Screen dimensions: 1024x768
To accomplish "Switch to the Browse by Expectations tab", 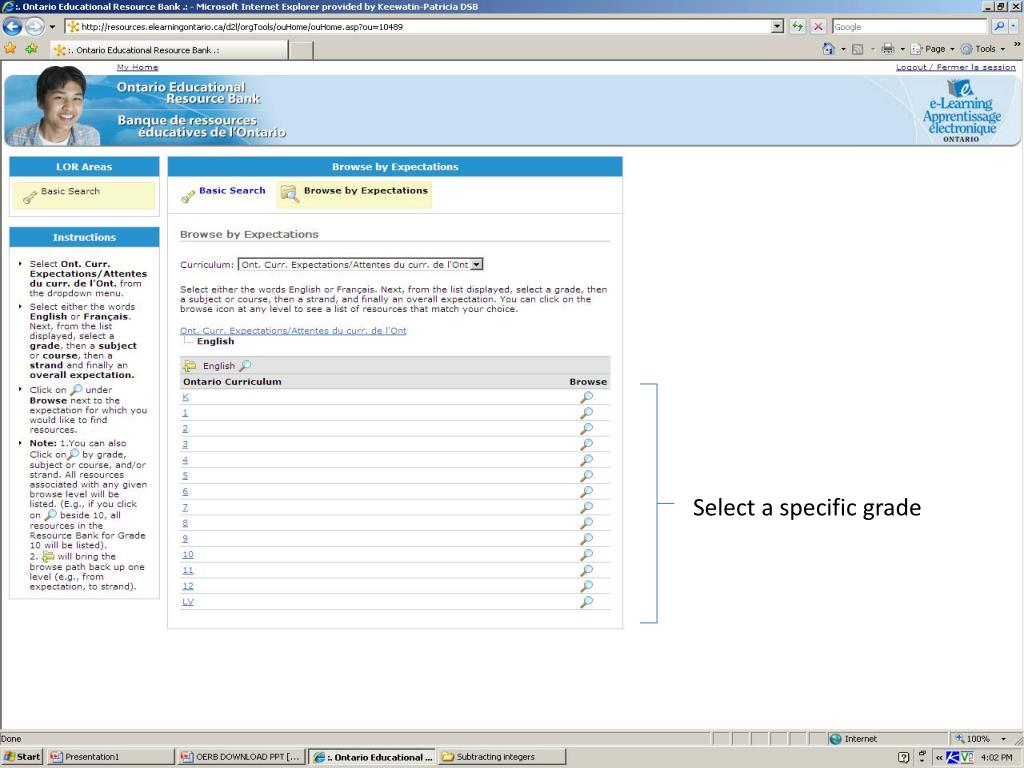I will click(x=354, y=194).
